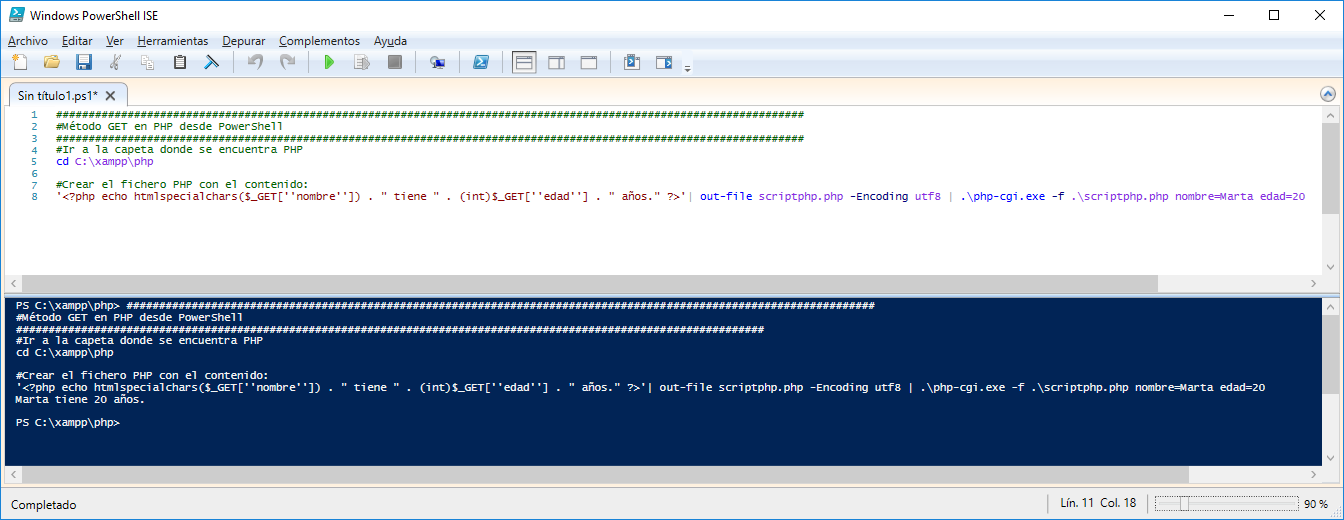
Task: Toggle Show Script Pane Top layout
Action: coord(524,62)
